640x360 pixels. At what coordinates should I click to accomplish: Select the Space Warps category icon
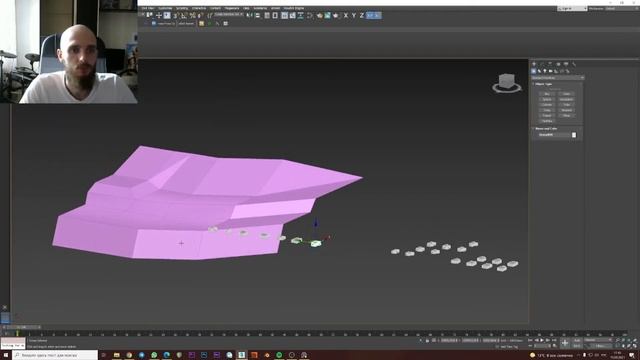pos(561,71)
